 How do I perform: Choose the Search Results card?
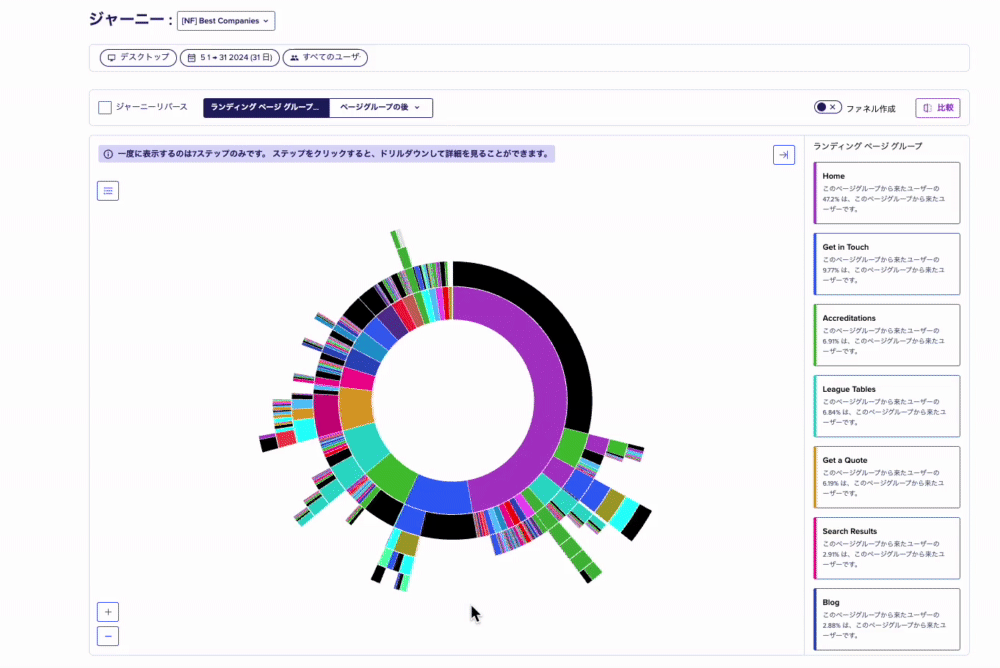click(x=887, y=548)
